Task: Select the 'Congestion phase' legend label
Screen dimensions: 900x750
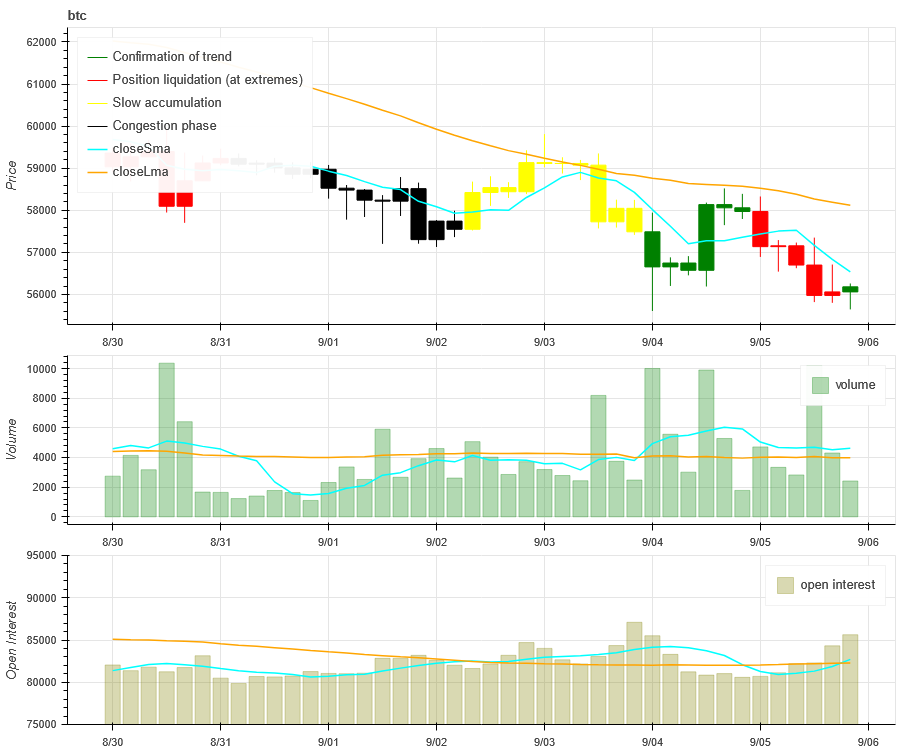Action: click(x=165, y=126)
